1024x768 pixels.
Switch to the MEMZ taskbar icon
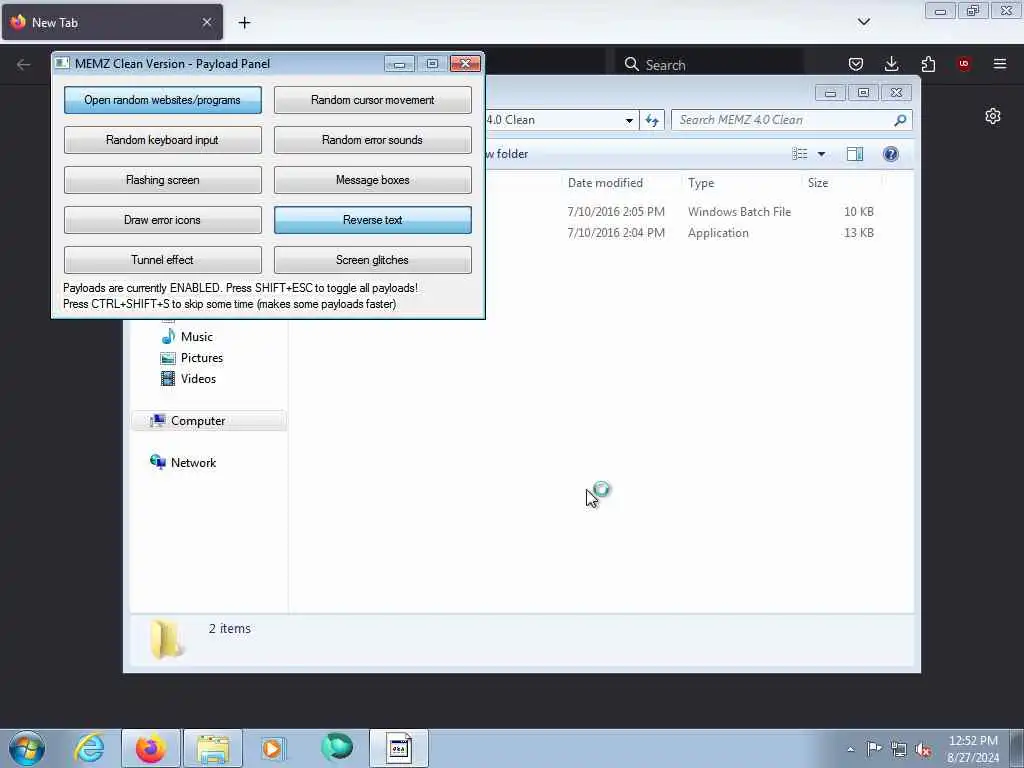pyautogui.click(x=399, y=748)
